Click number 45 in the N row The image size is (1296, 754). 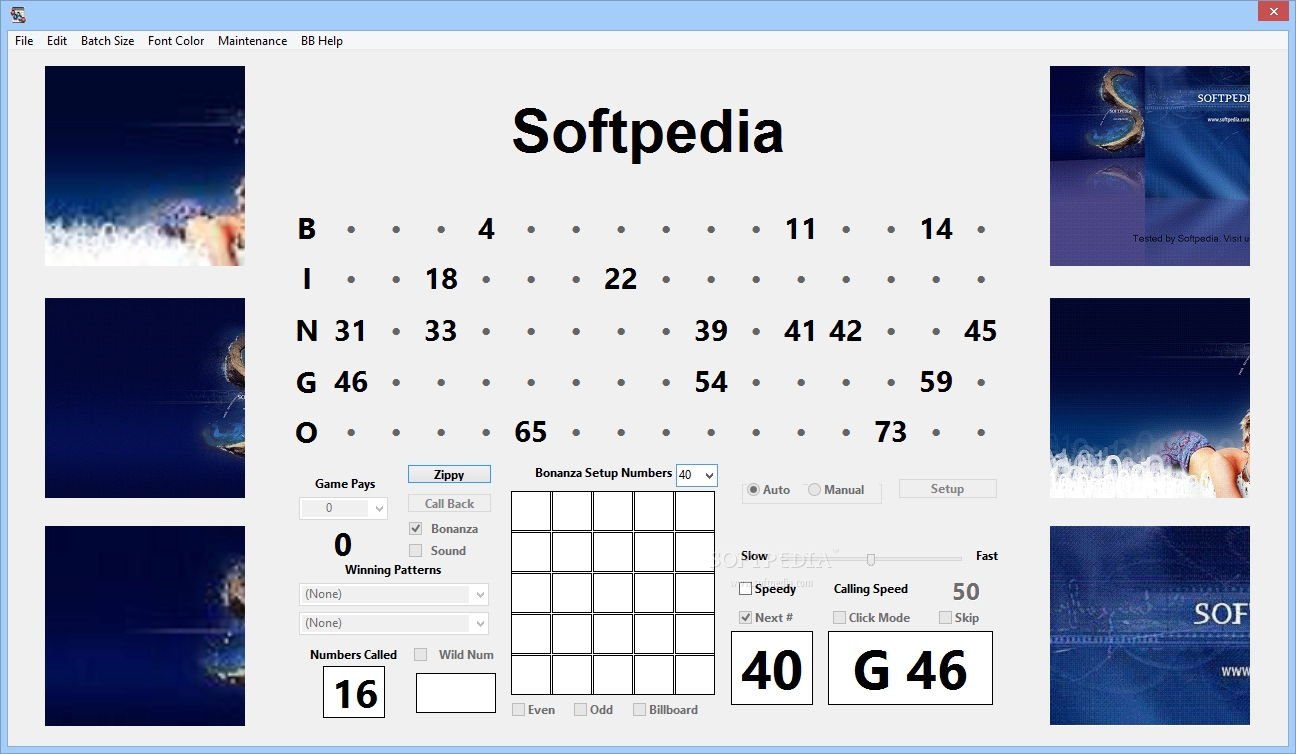coord(981,331)
